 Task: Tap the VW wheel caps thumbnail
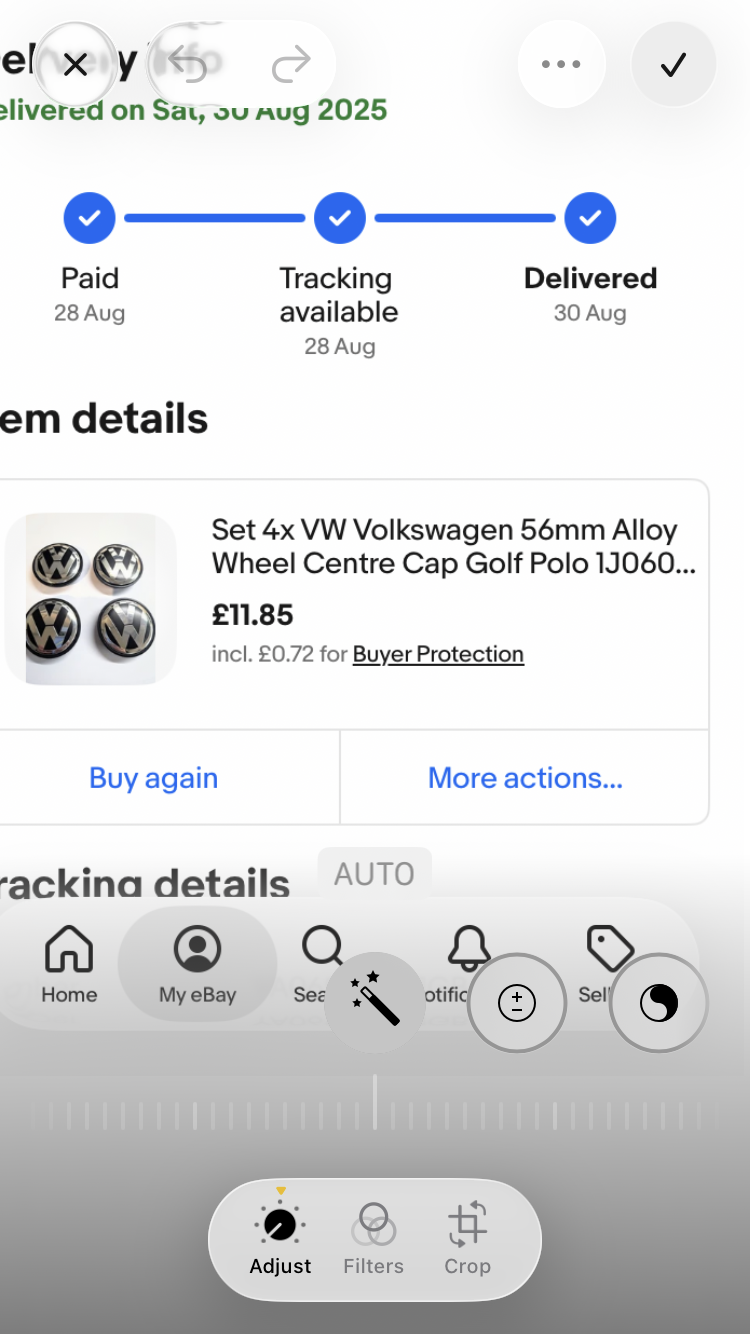point(91,599)
